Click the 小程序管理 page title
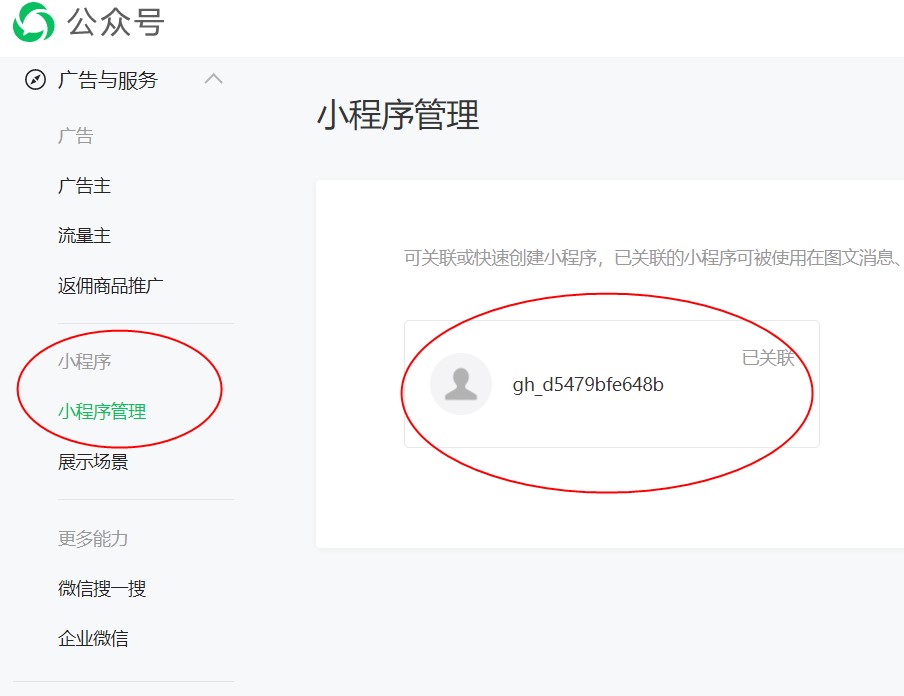This screenshot has width=904, height=696. [398, 117]
